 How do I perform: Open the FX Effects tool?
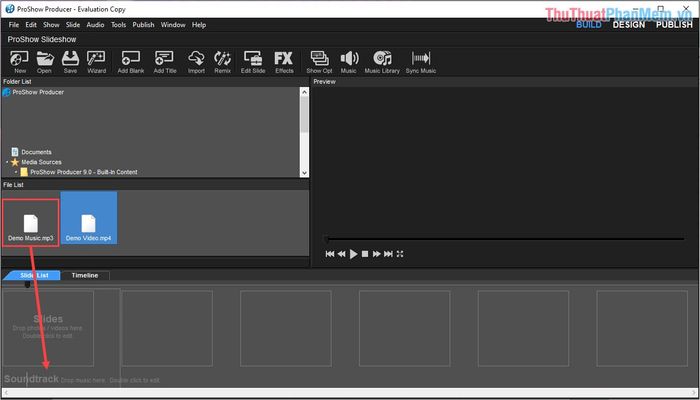pos(284,62)
